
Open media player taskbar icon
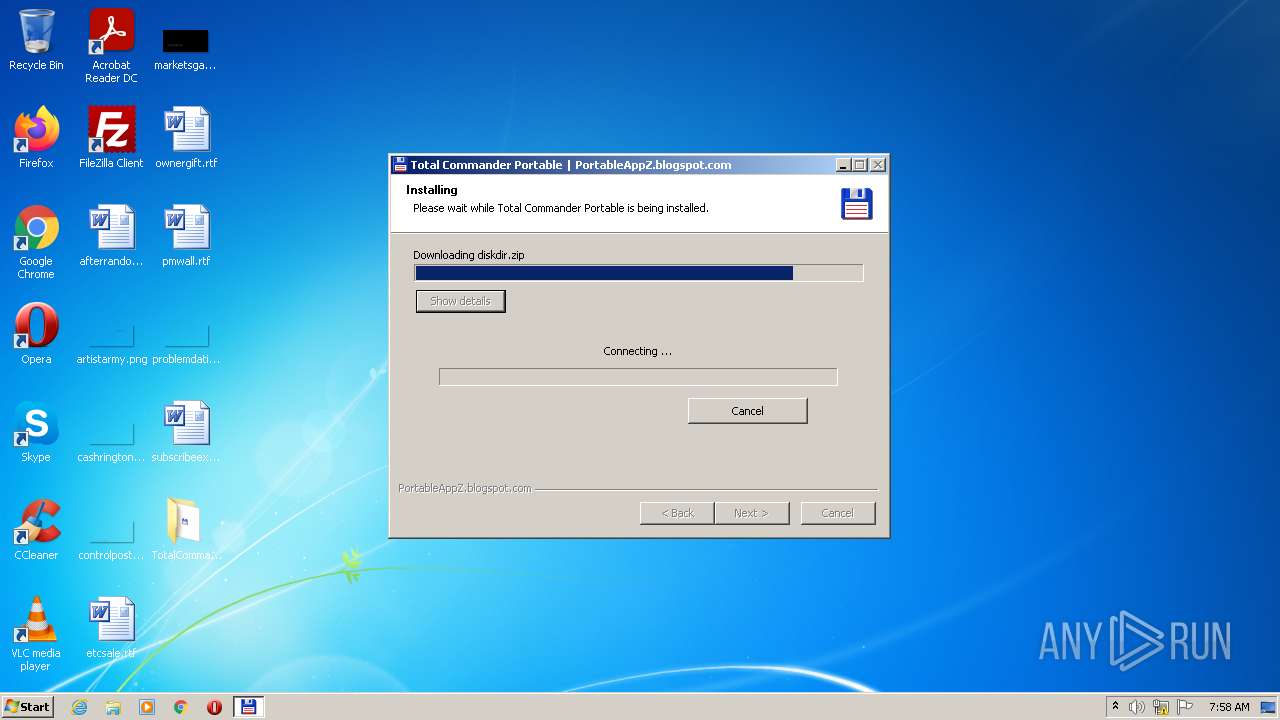click(147, 707)
